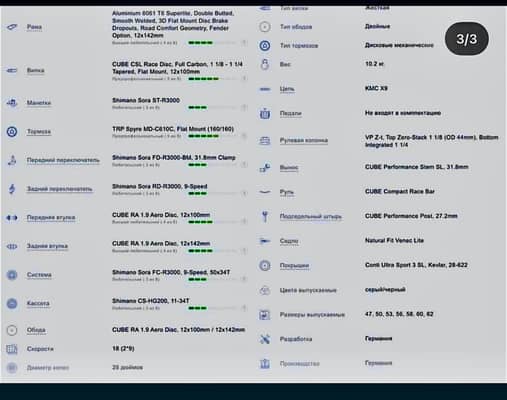Select the Natural Fit Venec Lite text
This screenshot has height=400, width=507.
coord(394,241)
